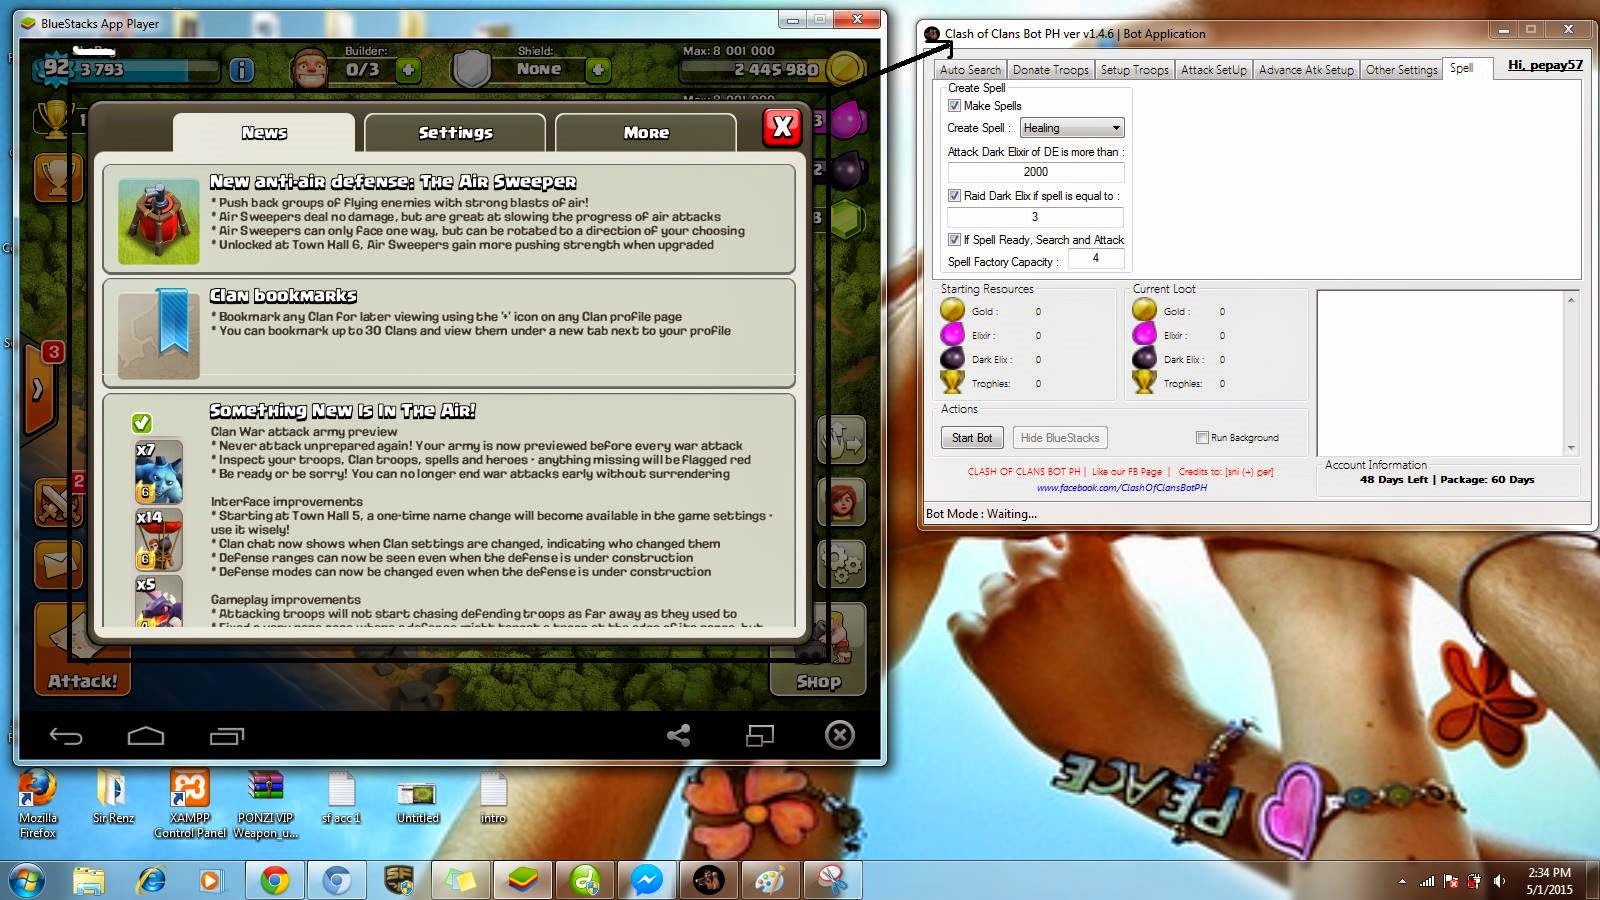1600x900 pixels.
Task: Open the Donate Troops tab
Action: coord(1050,70)
